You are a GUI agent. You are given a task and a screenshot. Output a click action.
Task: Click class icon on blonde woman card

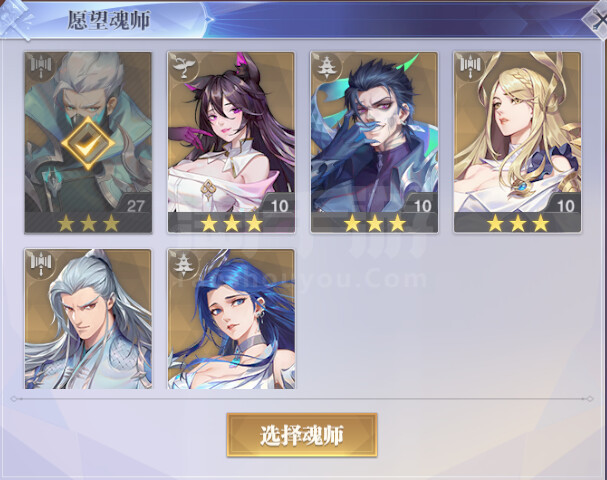pyautogui.click(x=471, y=68)
